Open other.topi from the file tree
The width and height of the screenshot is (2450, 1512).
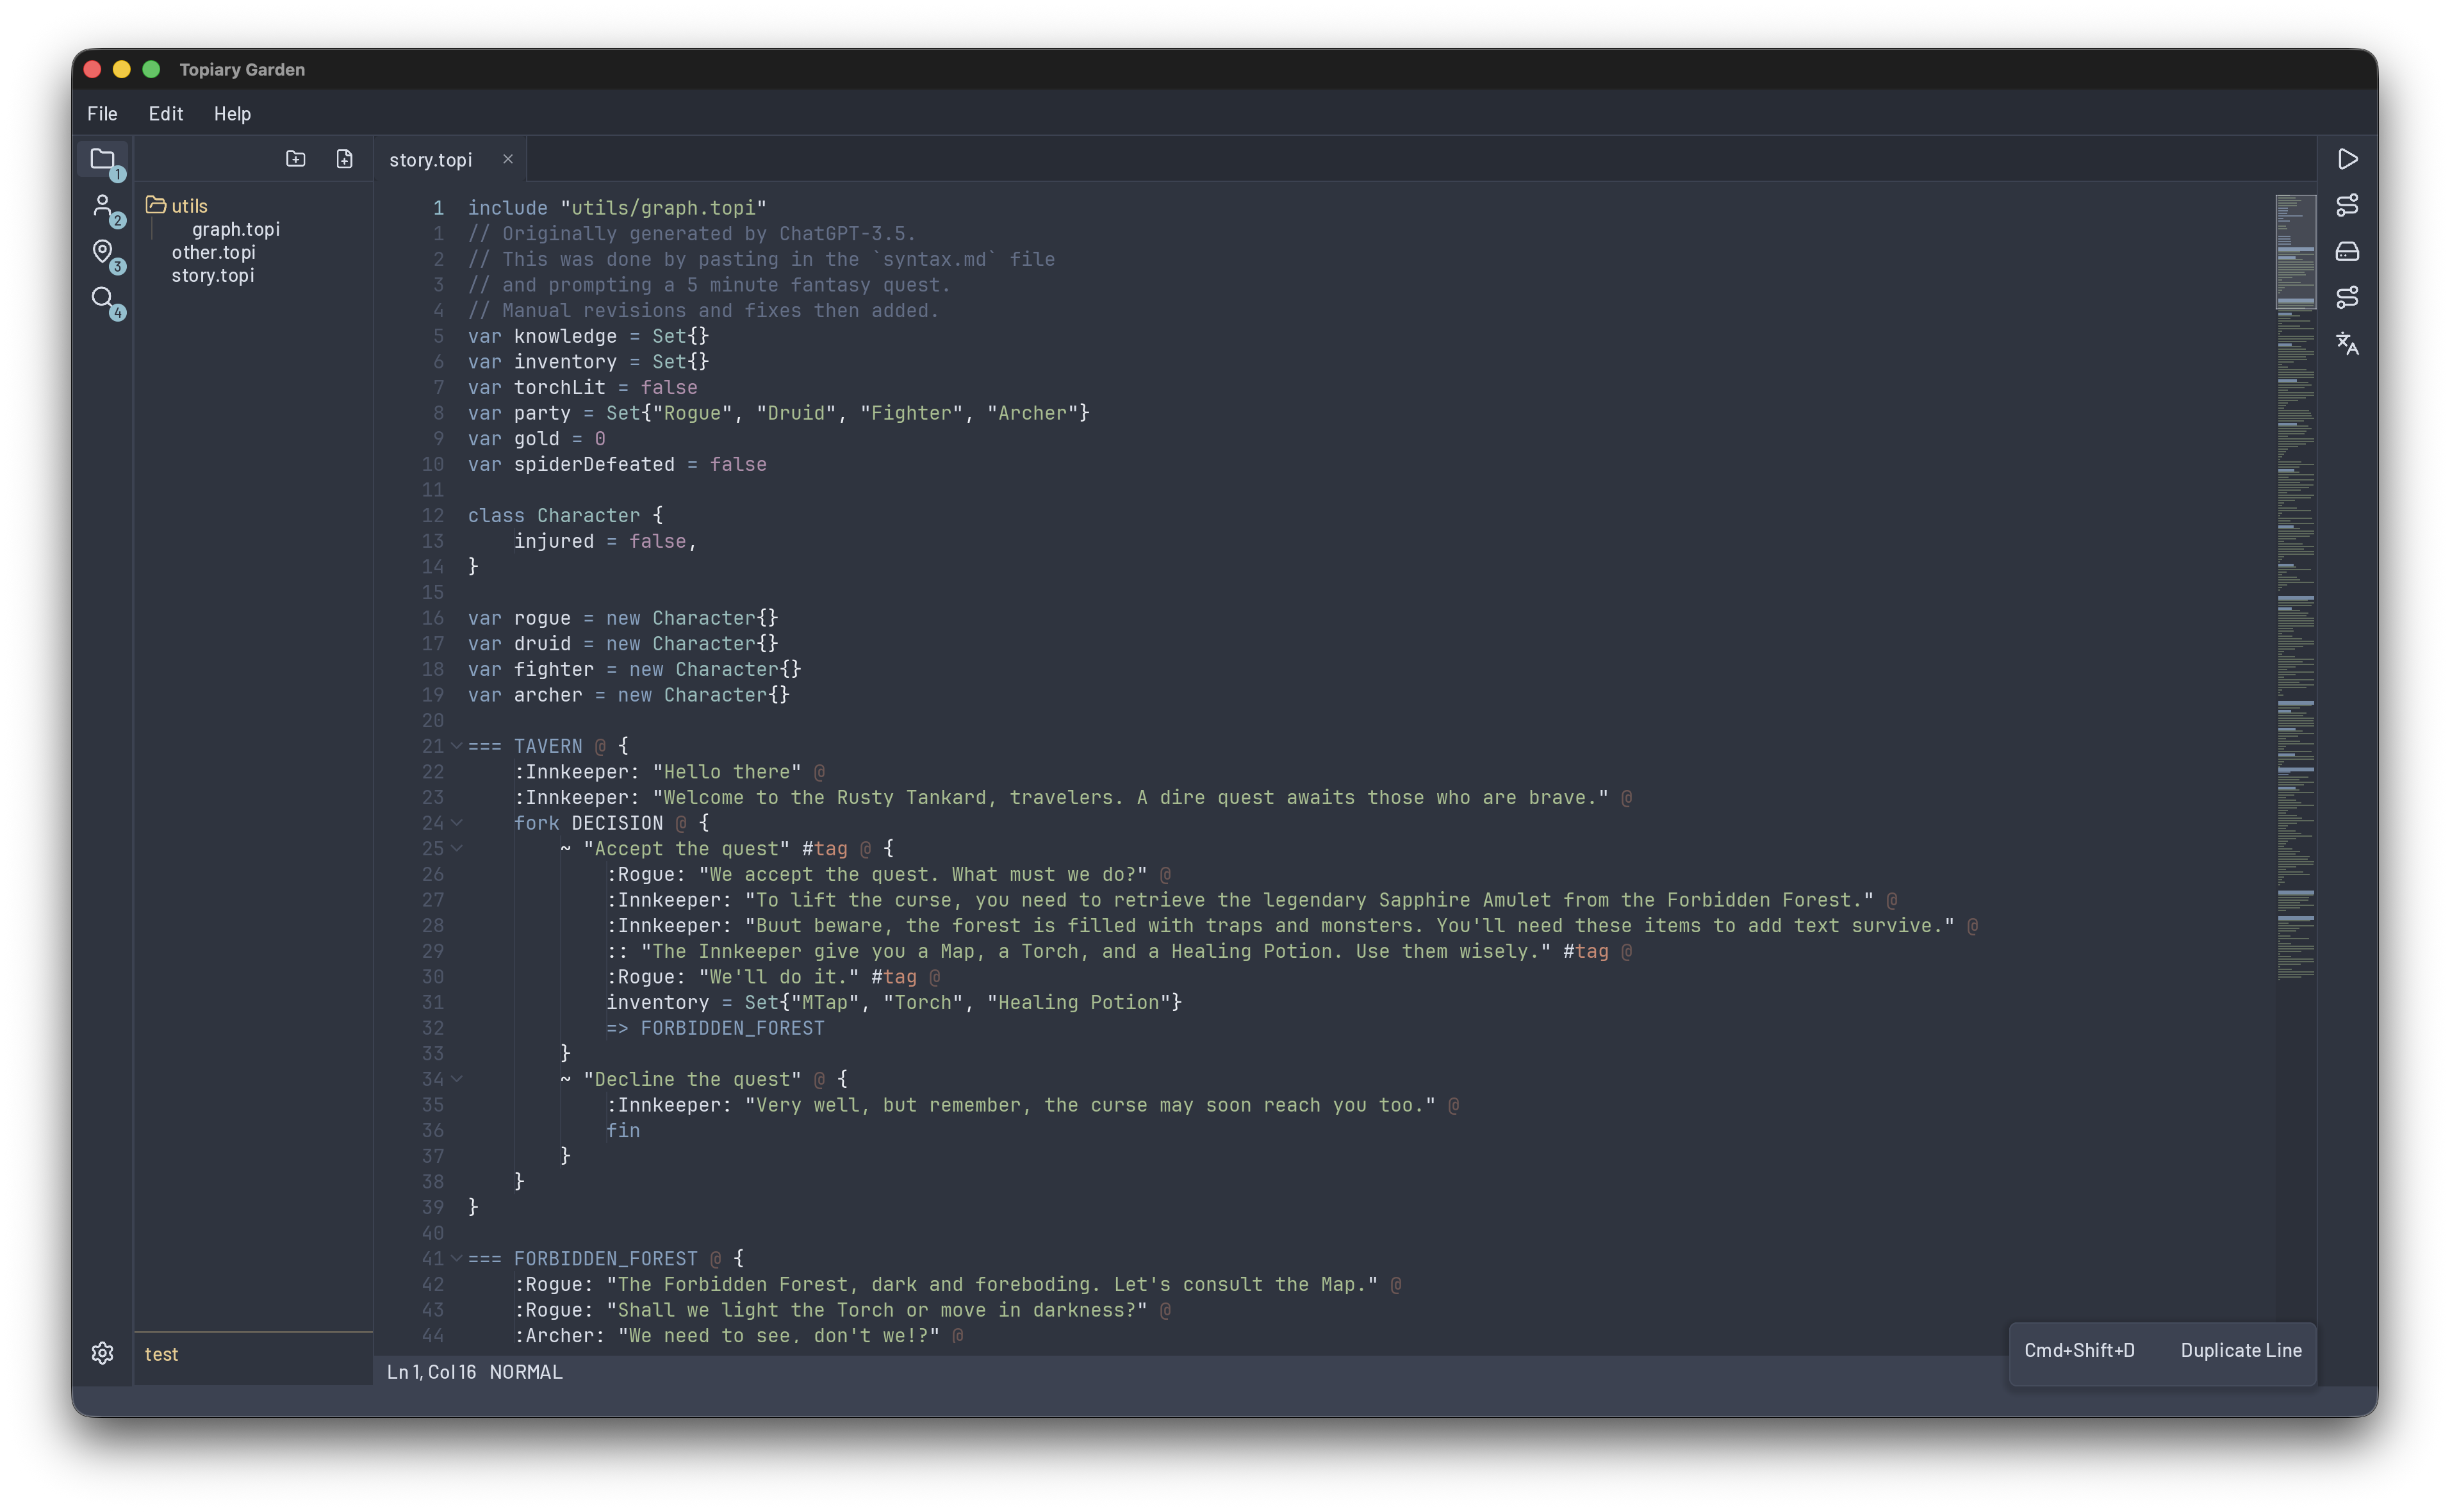(213, 252)
